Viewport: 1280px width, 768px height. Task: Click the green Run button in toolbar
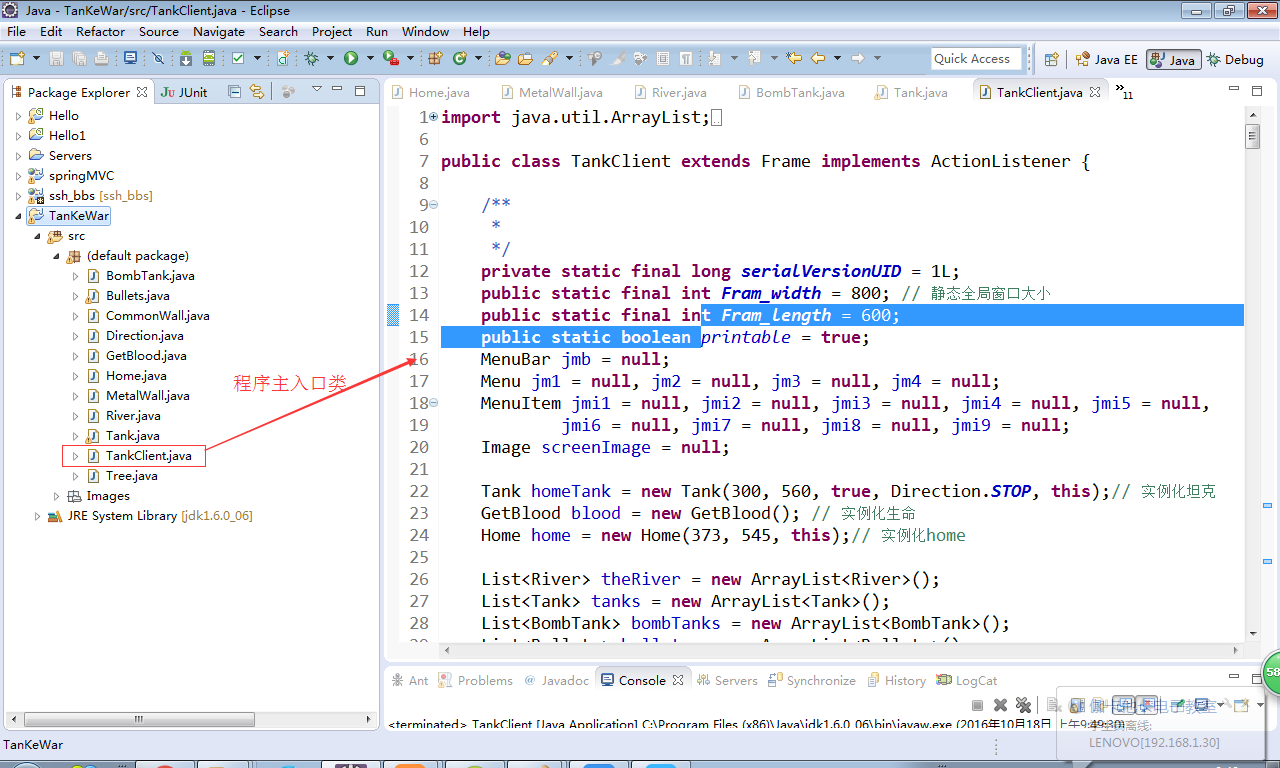[351, 58]
